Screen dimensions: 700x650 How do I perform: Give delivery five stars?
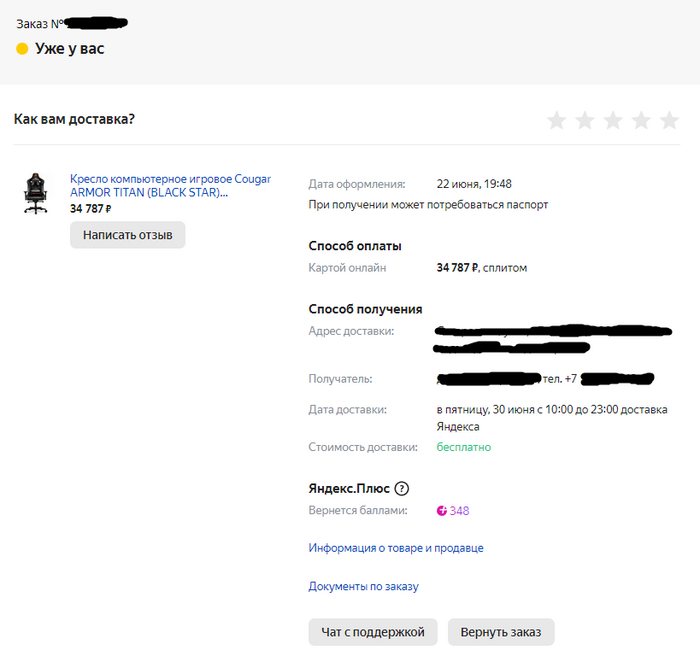[x=669, y=121]
